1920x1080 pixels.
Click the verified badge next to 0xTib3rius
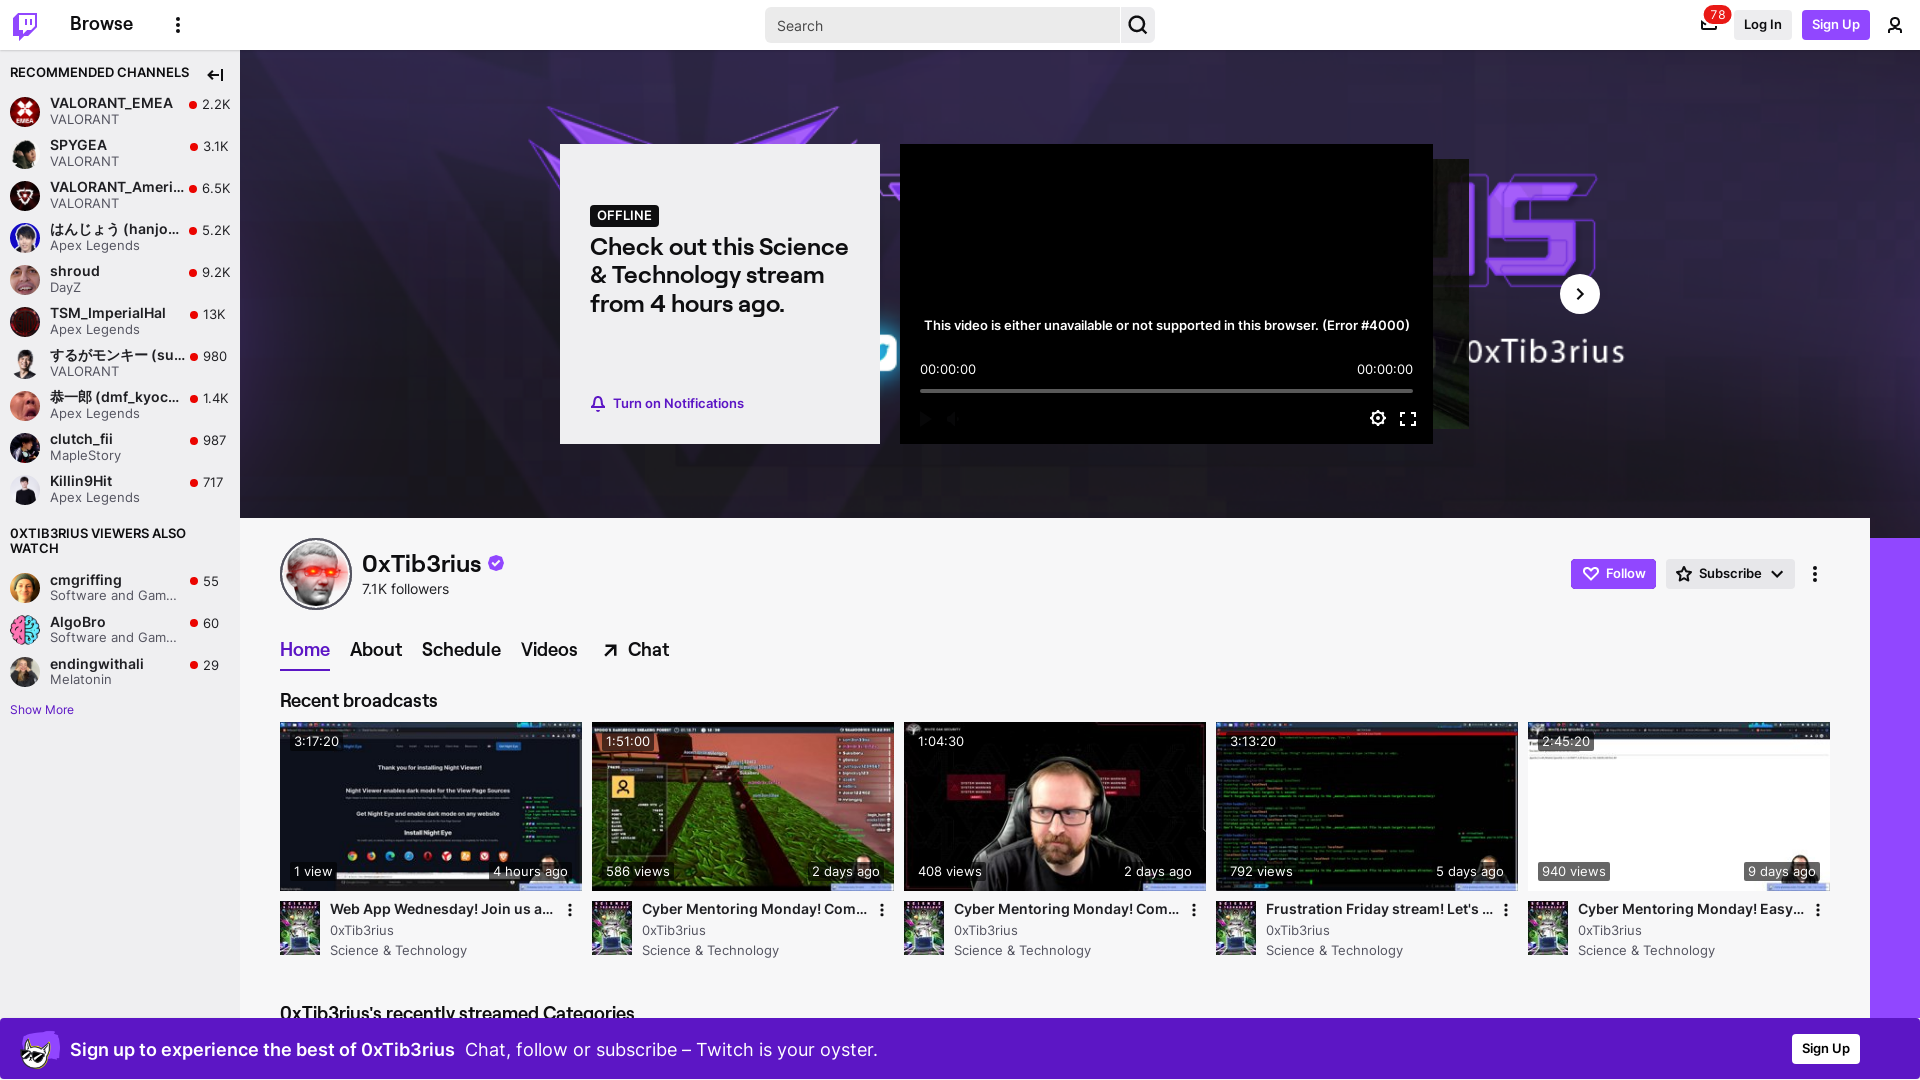click(x=496, y=564)
